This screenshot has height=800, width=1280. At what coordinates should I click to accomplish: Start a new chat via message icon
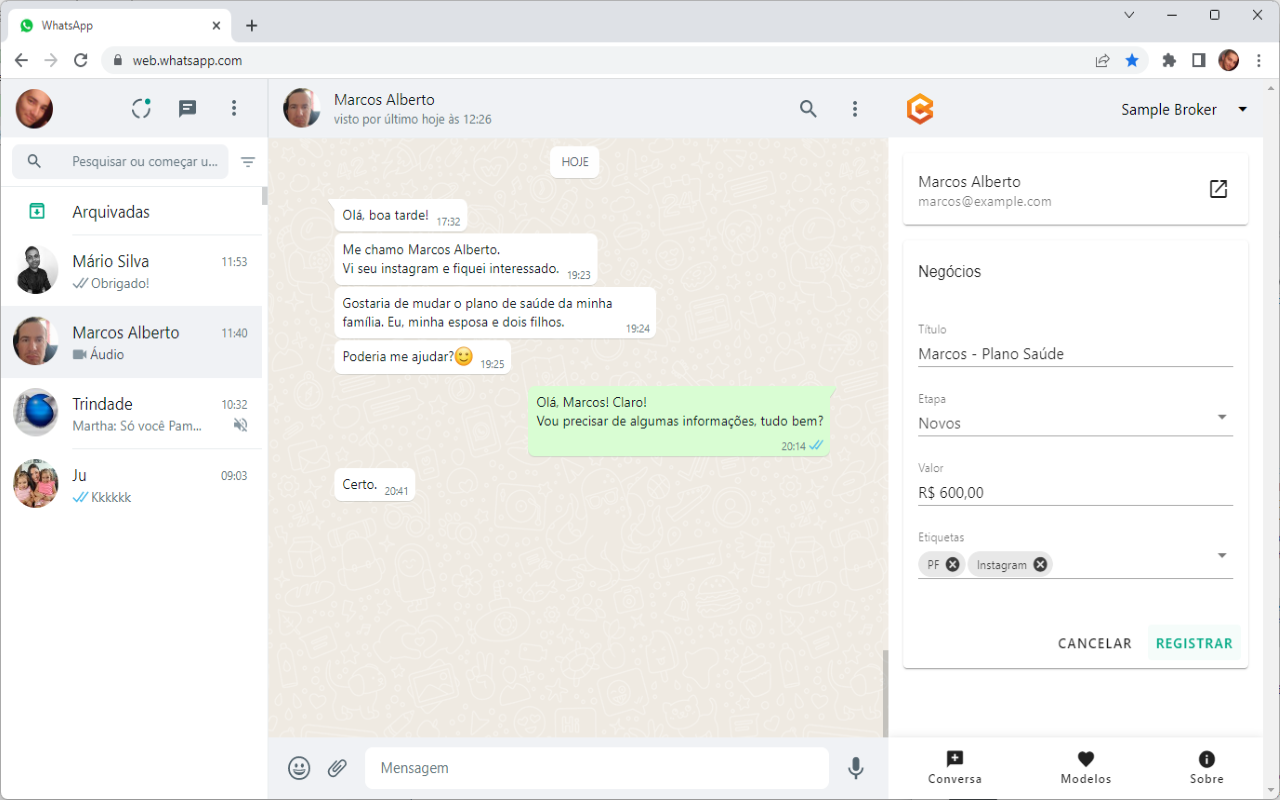(x=187, y=109)
